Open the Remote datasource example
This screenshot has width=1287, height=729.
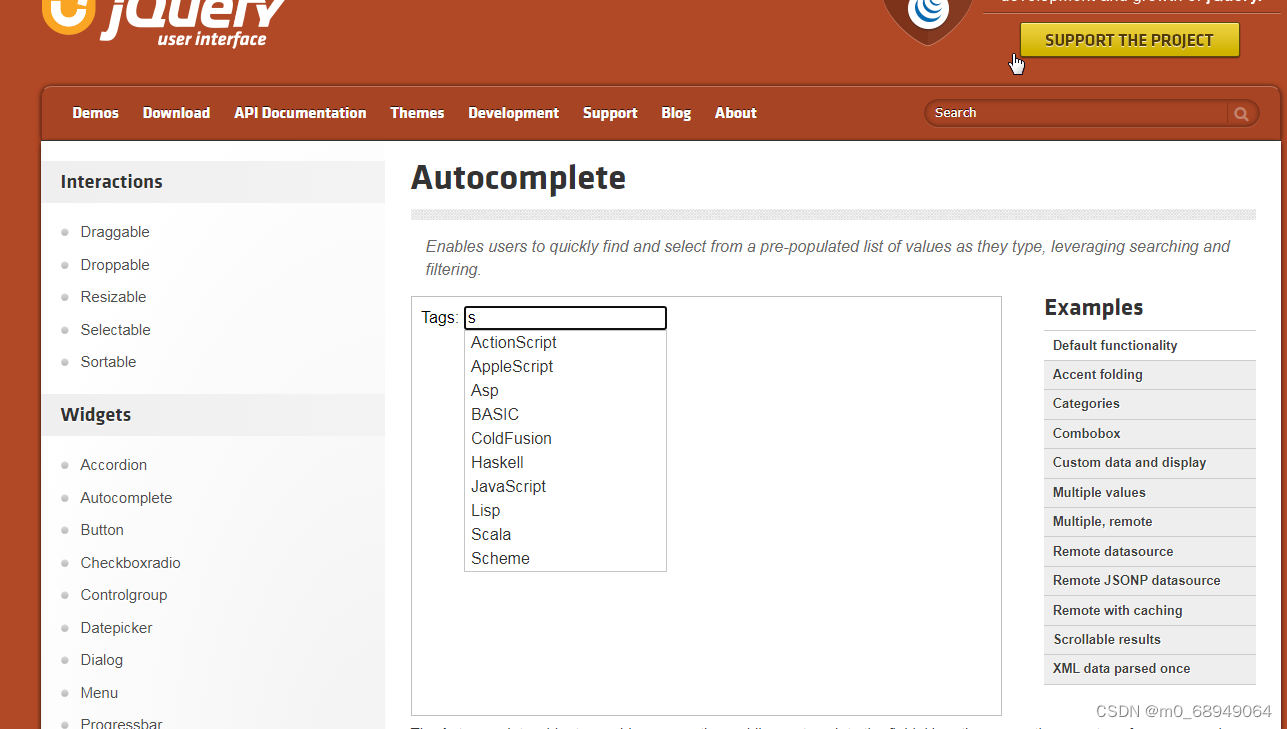[1112, 551]
